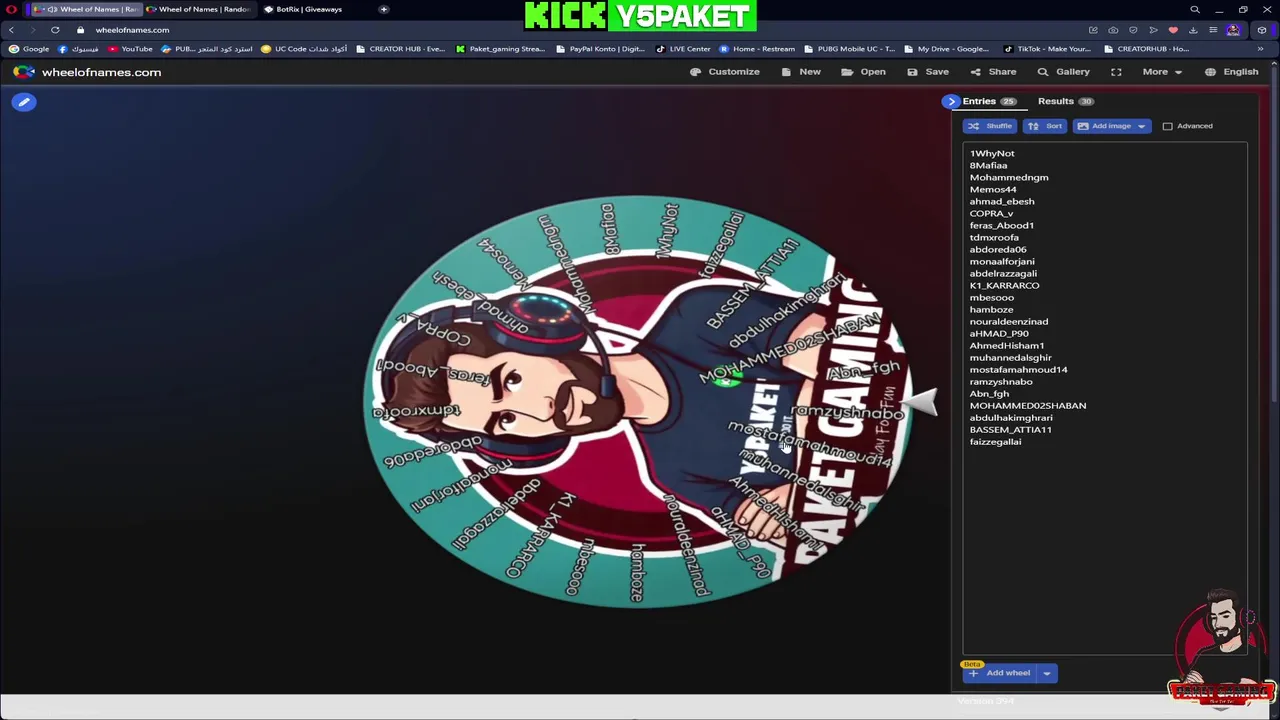Click the entry mbesooo in list
This screenshot has width=1280, height=720.
click(x=991, y=297)
